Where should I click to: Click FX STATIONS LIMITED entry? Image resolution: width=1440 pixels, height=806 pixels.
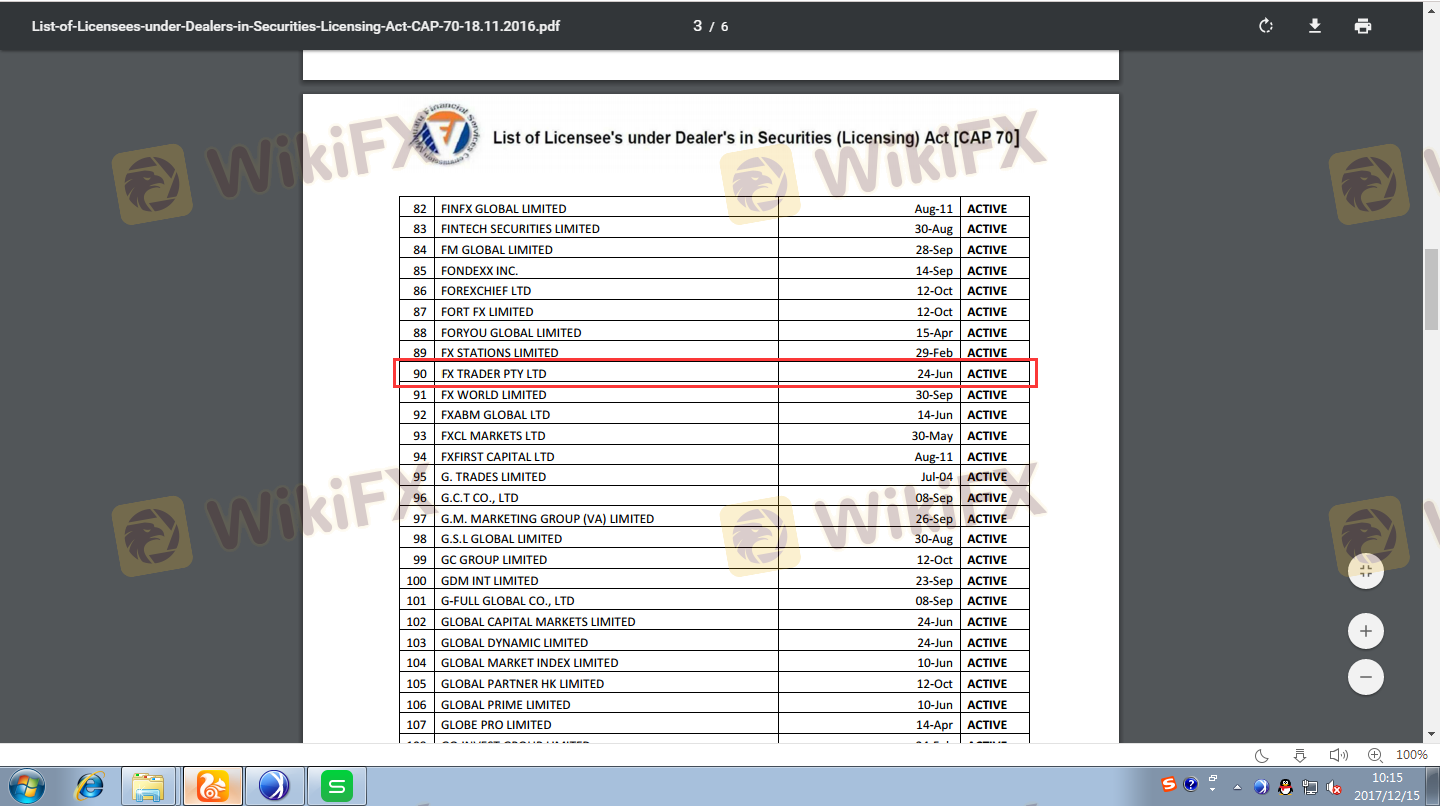(500, 353)
